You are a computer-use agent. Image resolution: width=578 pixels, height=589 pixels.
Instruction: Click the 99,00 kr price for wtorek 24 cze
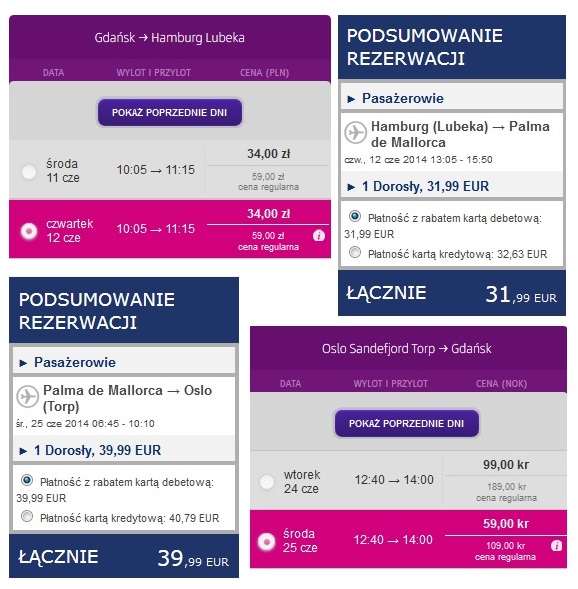pos(506,465)
